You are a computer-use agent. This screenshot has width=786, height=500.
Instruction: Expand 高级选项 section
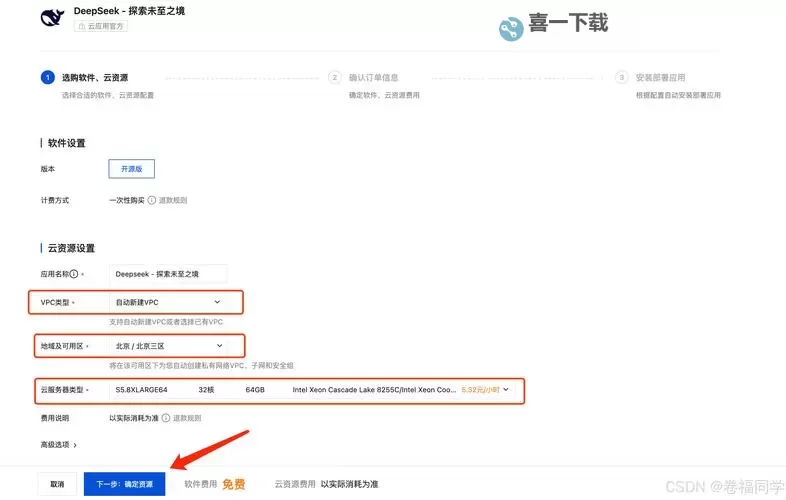coord(59,445)
